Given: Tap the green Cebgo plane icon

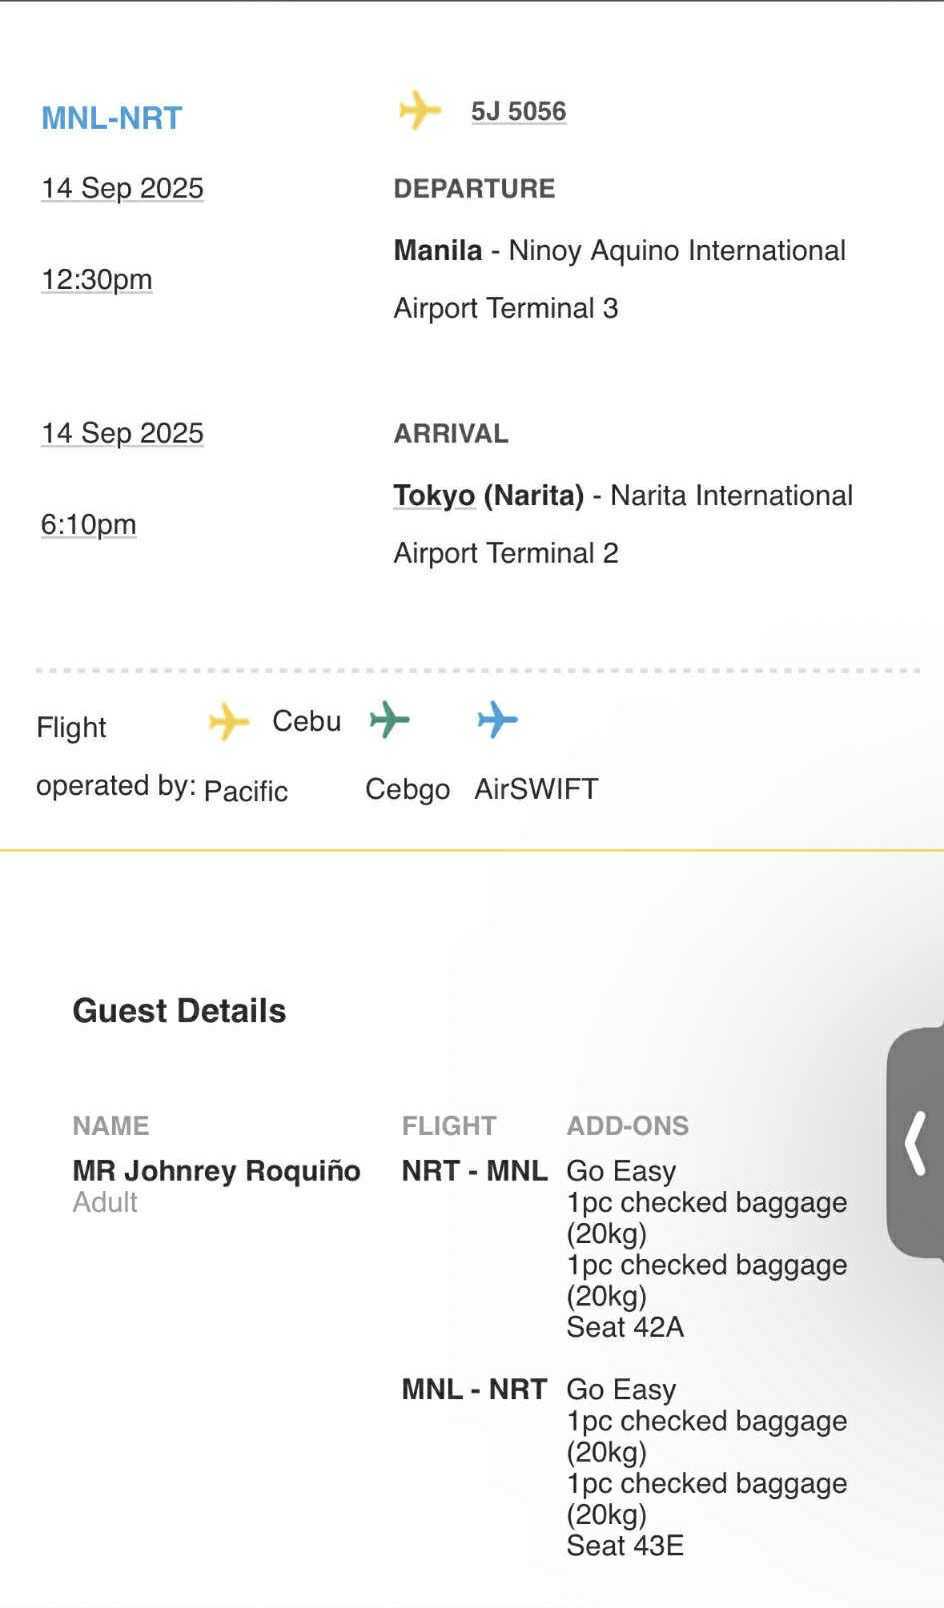Looking at the screenshot, I should (x=389, y=719).
